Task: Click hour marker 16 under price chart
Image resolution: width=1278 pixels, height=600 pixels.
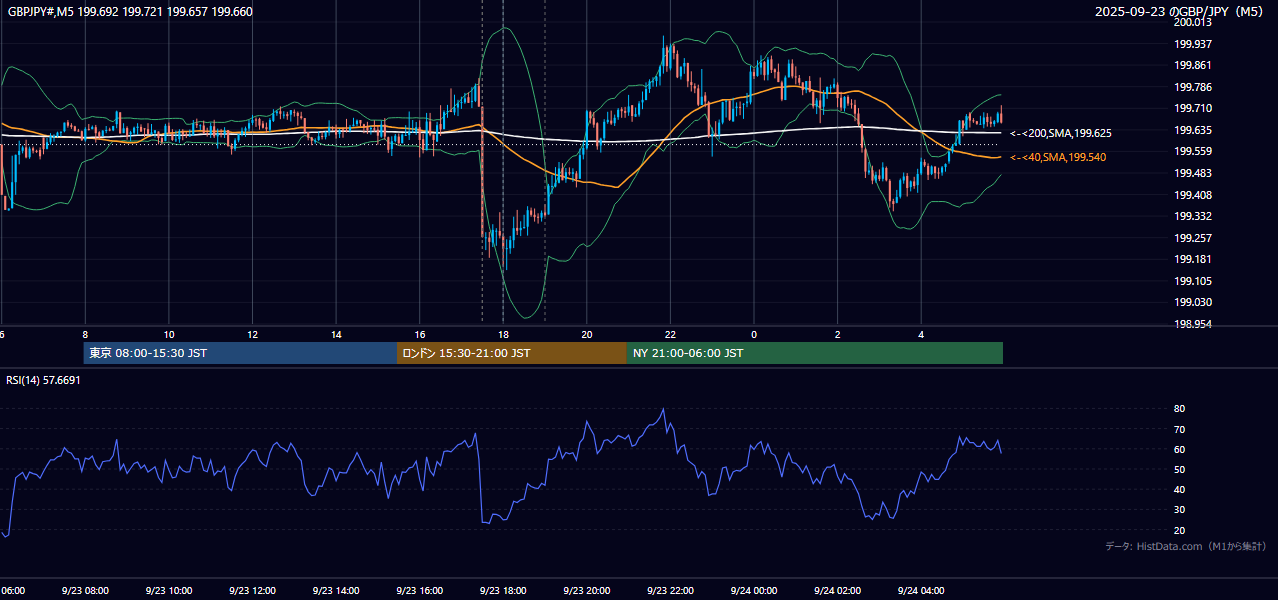Action: pyautogui.click(x=420, y=335)
